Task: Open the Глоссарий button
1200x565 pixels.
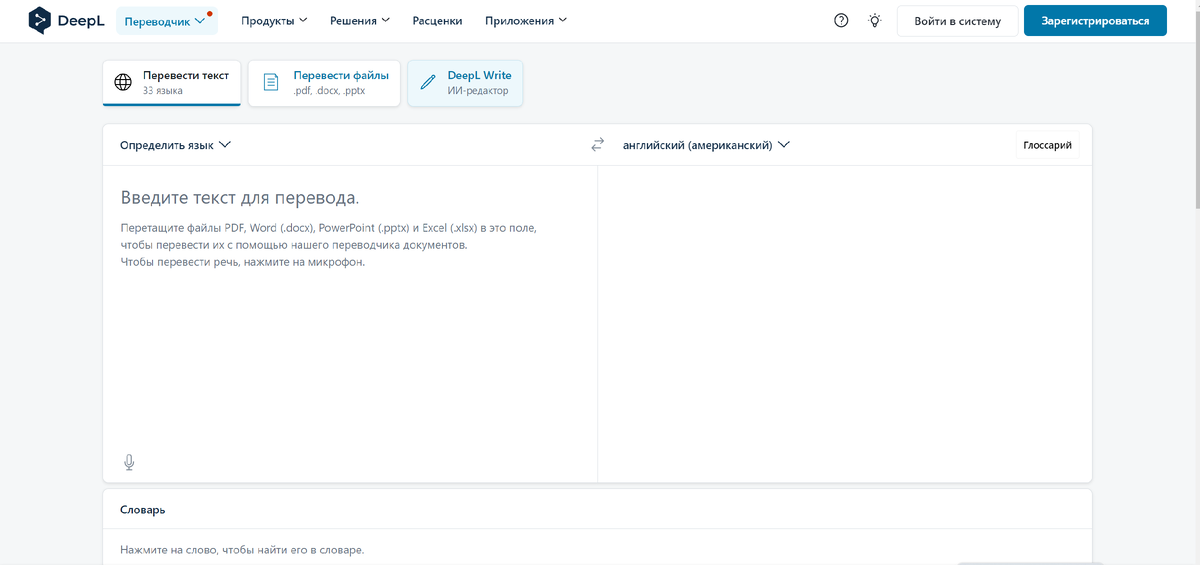Action: click(1047, 145)
